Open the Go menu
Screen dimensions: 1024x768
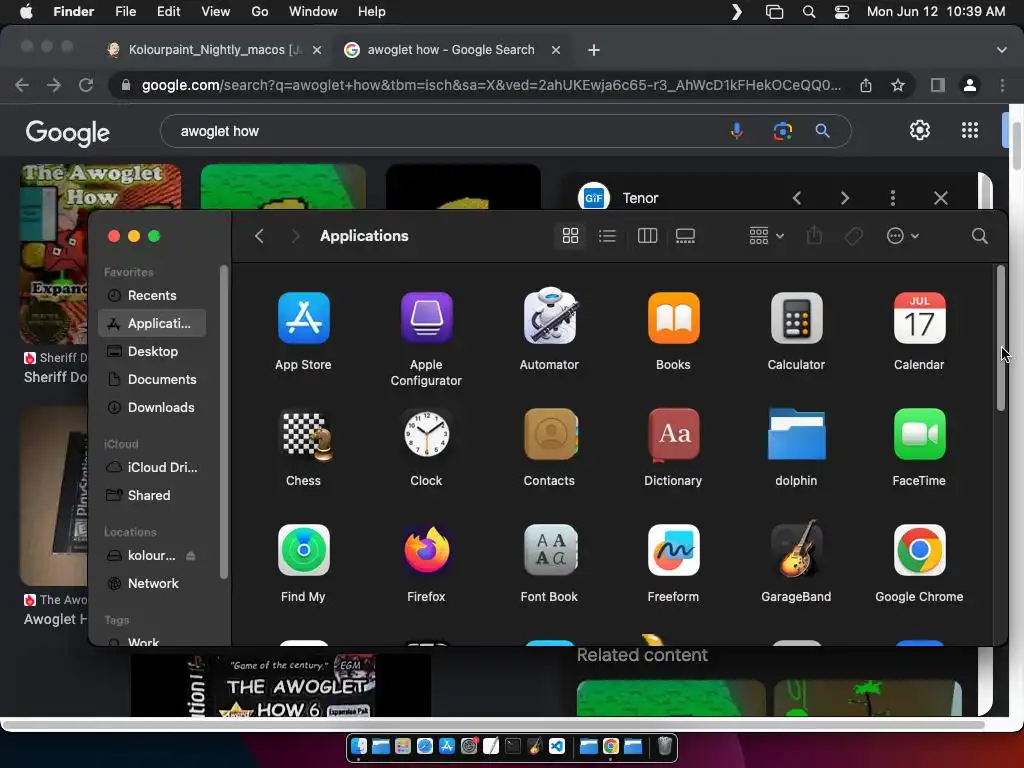click(260, 12)
